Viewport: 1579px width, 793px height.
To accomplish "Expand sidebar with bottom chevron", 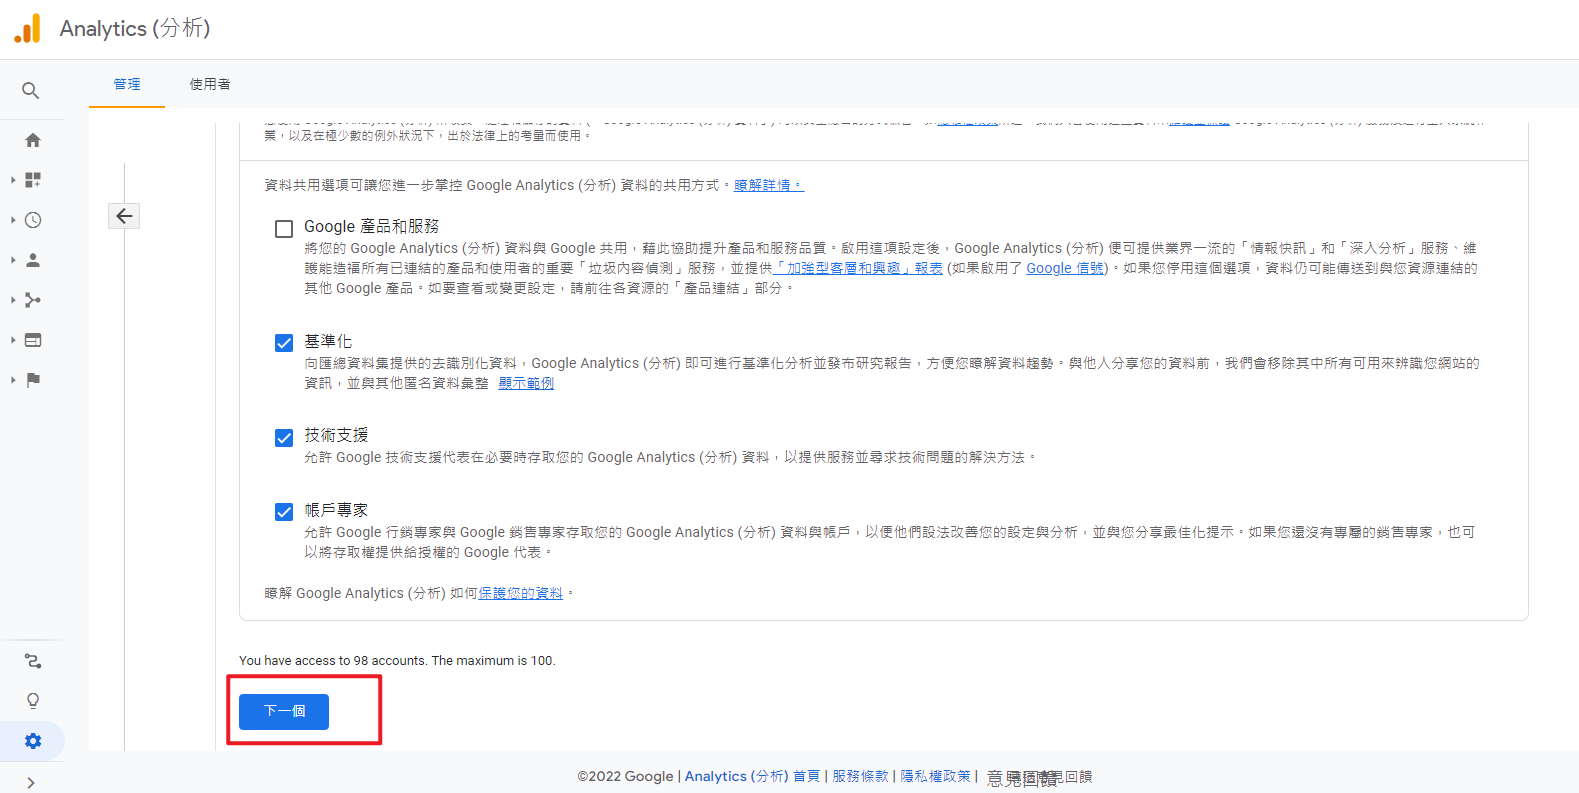I will (31, 783).
